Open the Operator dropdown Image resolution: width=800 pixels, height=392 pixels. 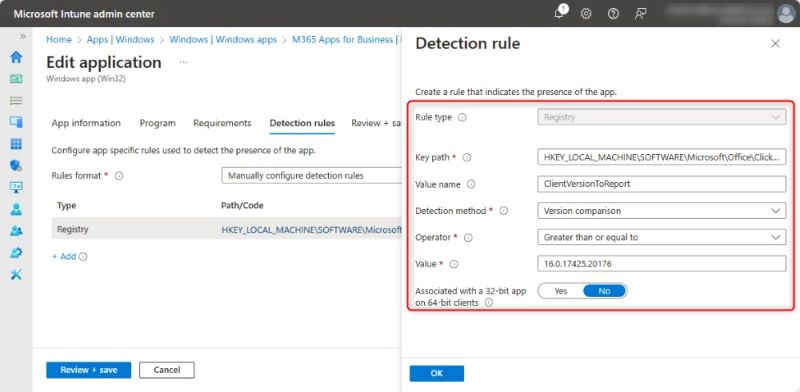coord(662,237)
